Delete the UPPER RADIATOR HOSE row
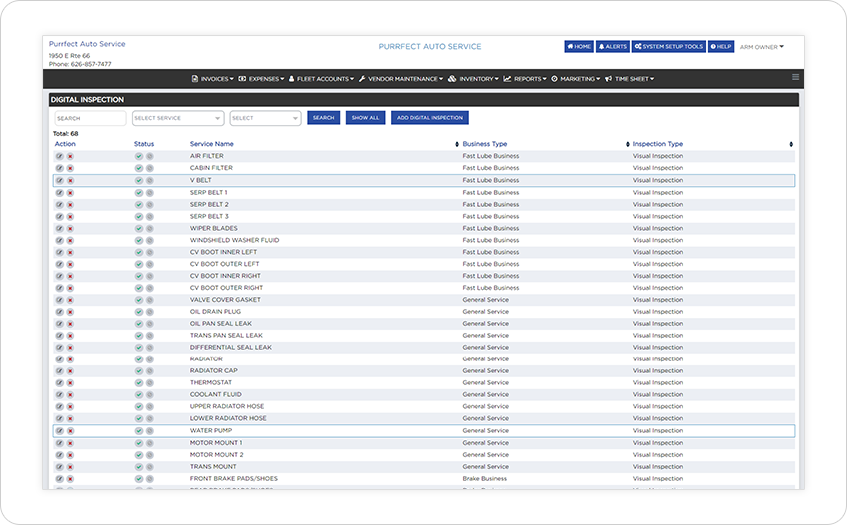This screenshot has width=847, height=525. tap(70, 406)
